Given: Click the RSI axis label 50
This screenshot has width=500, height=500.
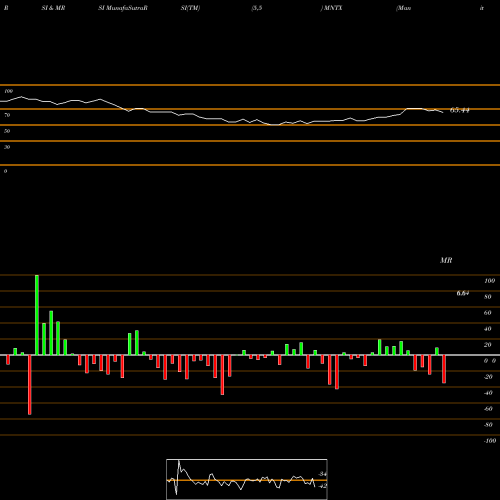Looking at the screenshot, I should tap(7, 131).
